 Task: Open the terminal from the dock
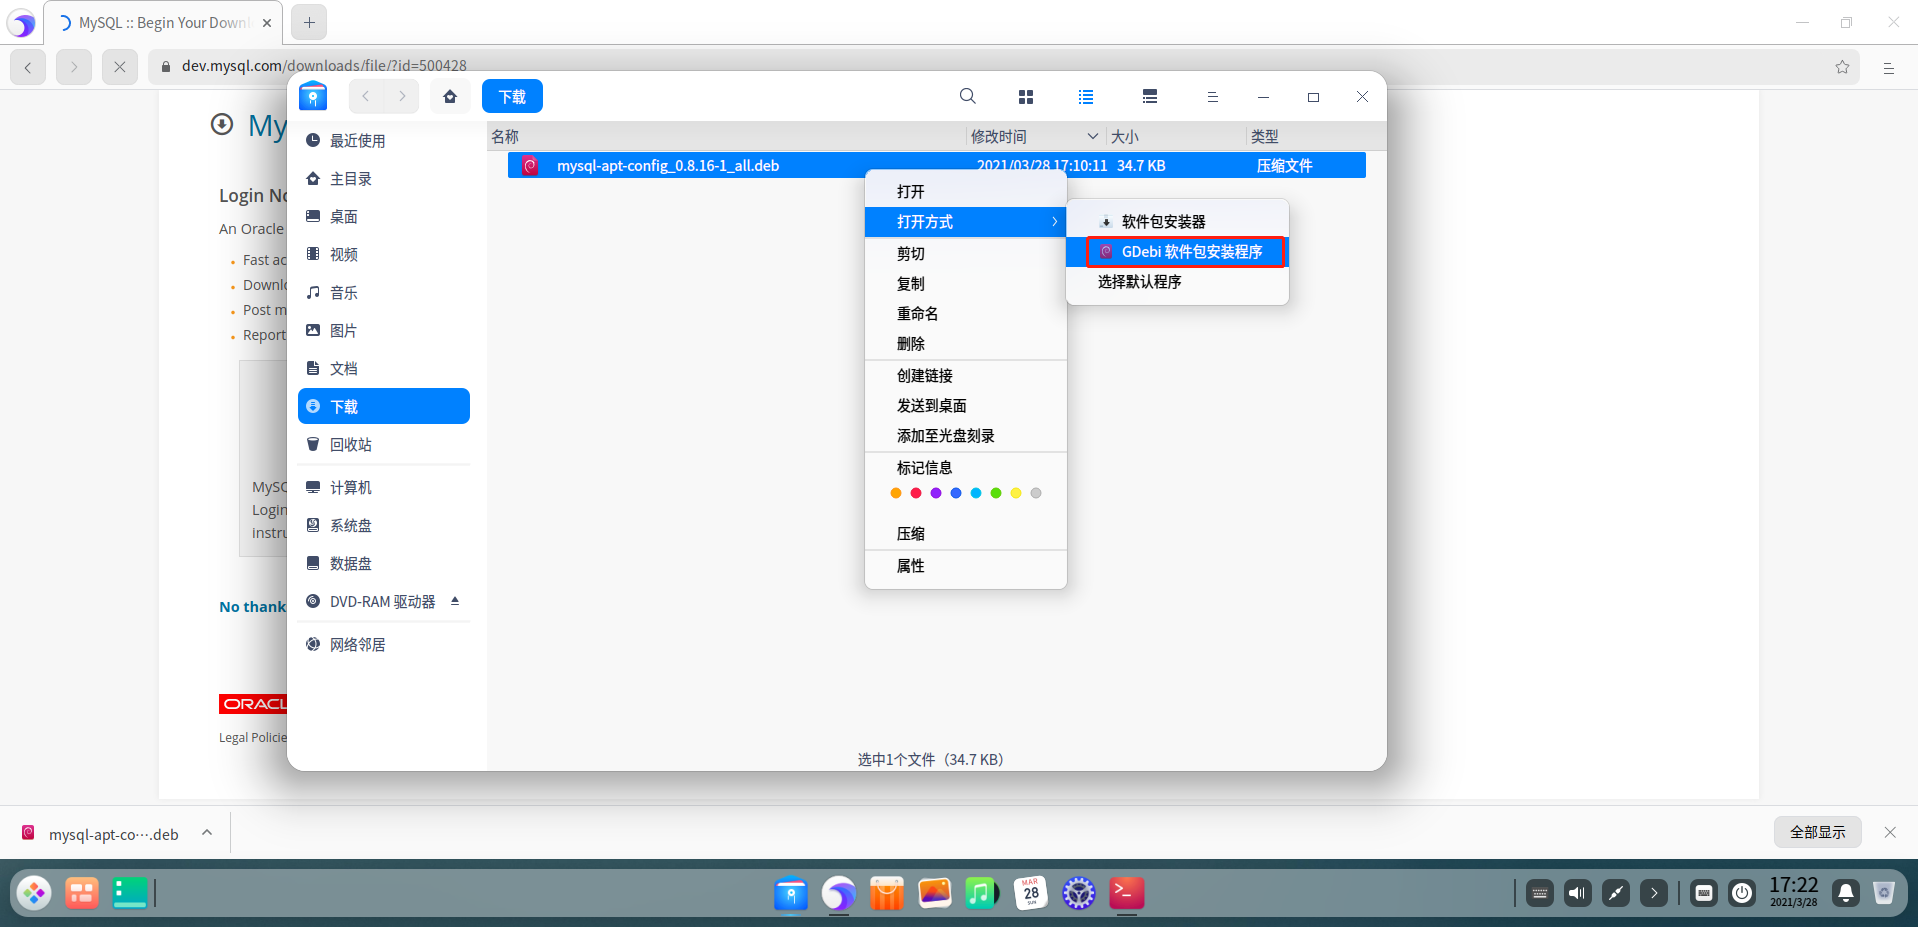[1127, 893]
